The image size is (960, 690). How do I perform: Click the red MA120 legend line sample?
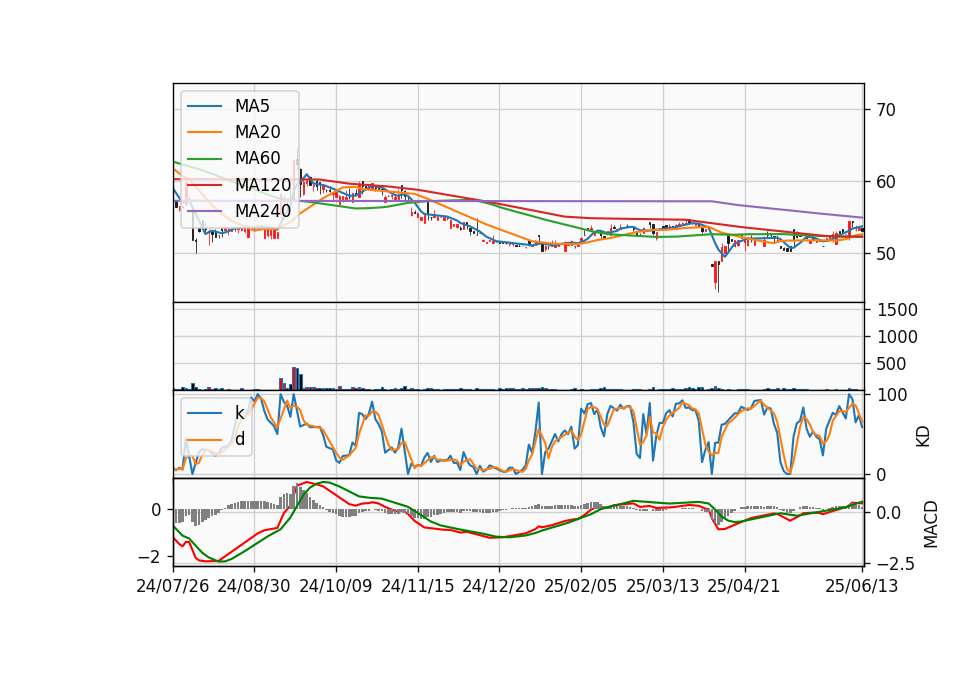pyautogui.click(x=204, y=185)
